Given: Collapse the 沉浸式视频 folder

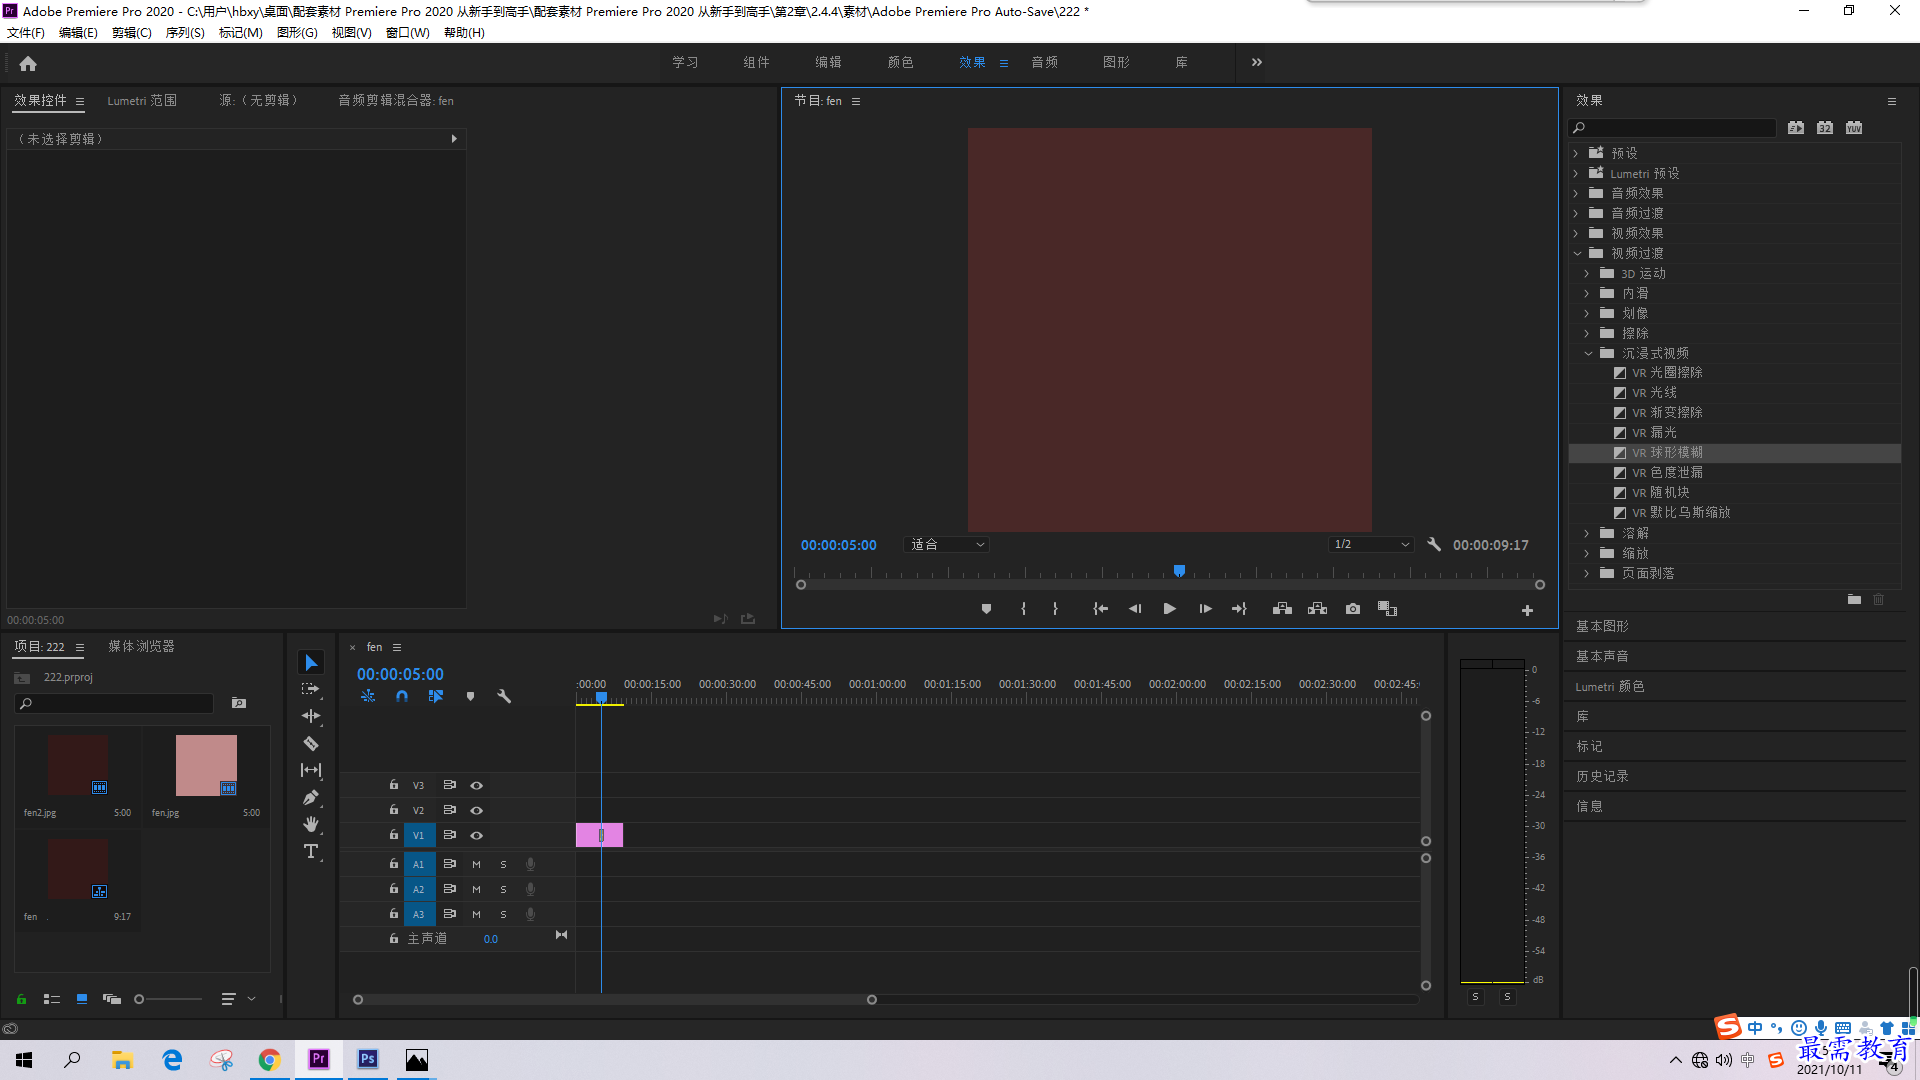Looking at the screenshot, I should (x=1588, y=353).
